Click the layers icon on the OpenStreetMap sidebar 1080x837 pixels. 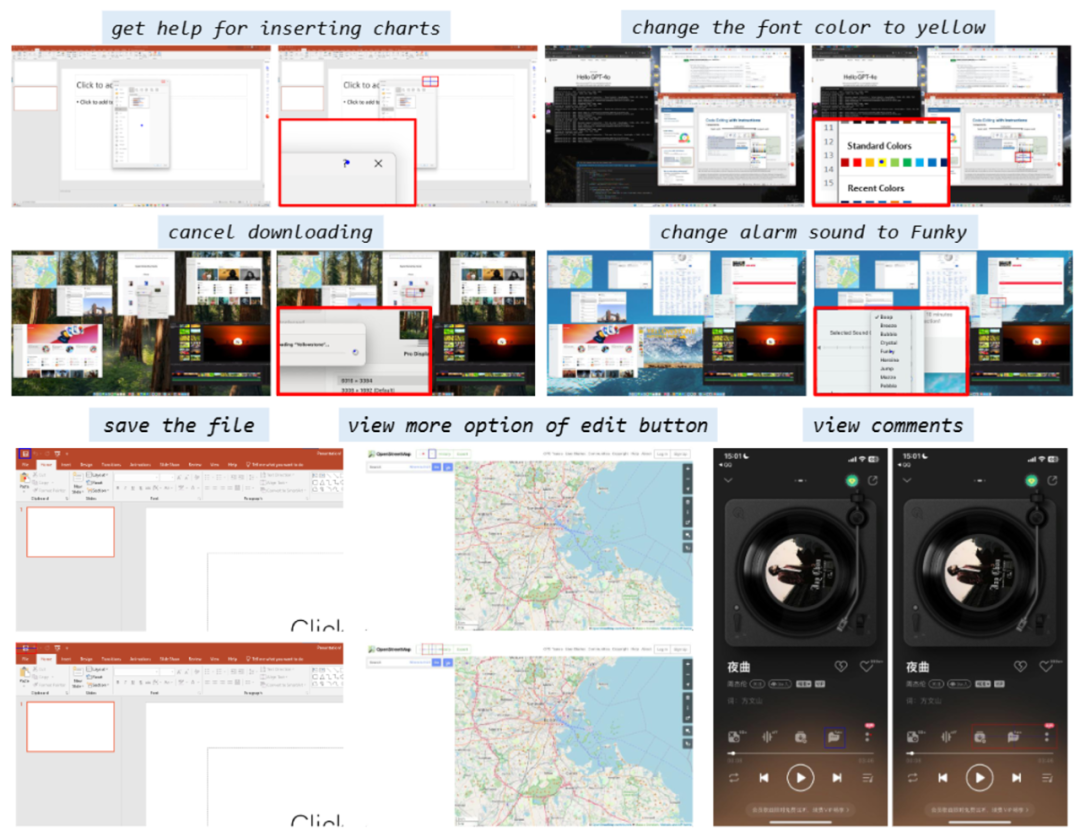[x=688, y=501]
